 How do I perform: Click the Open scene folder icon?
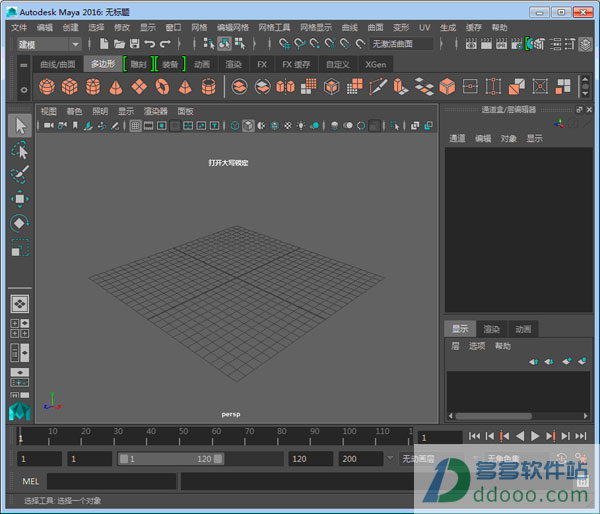(119, 44)
